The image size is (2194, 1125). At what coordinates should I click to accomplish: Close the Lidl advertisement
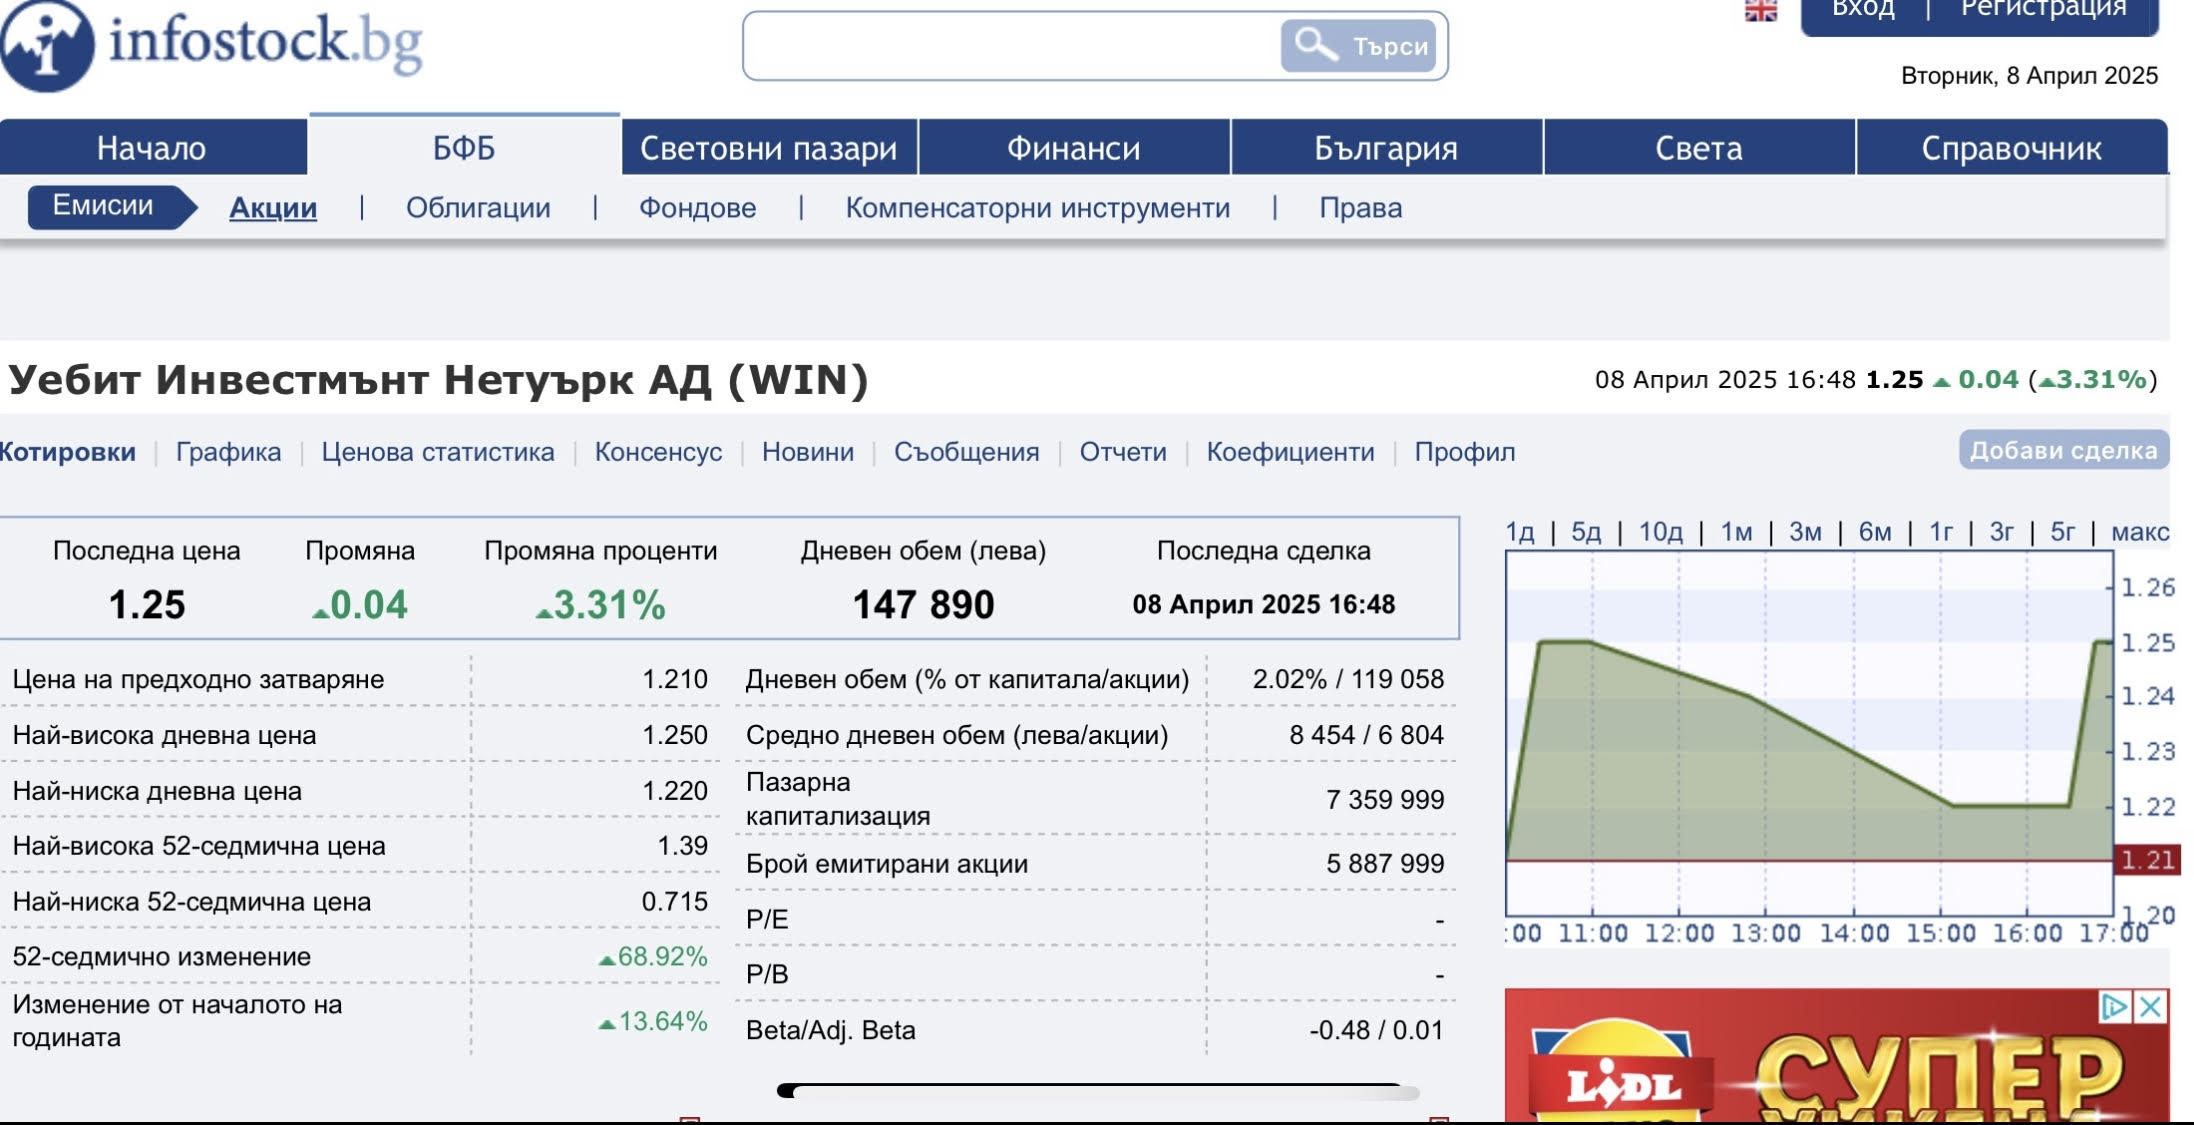(2151, 1007)
